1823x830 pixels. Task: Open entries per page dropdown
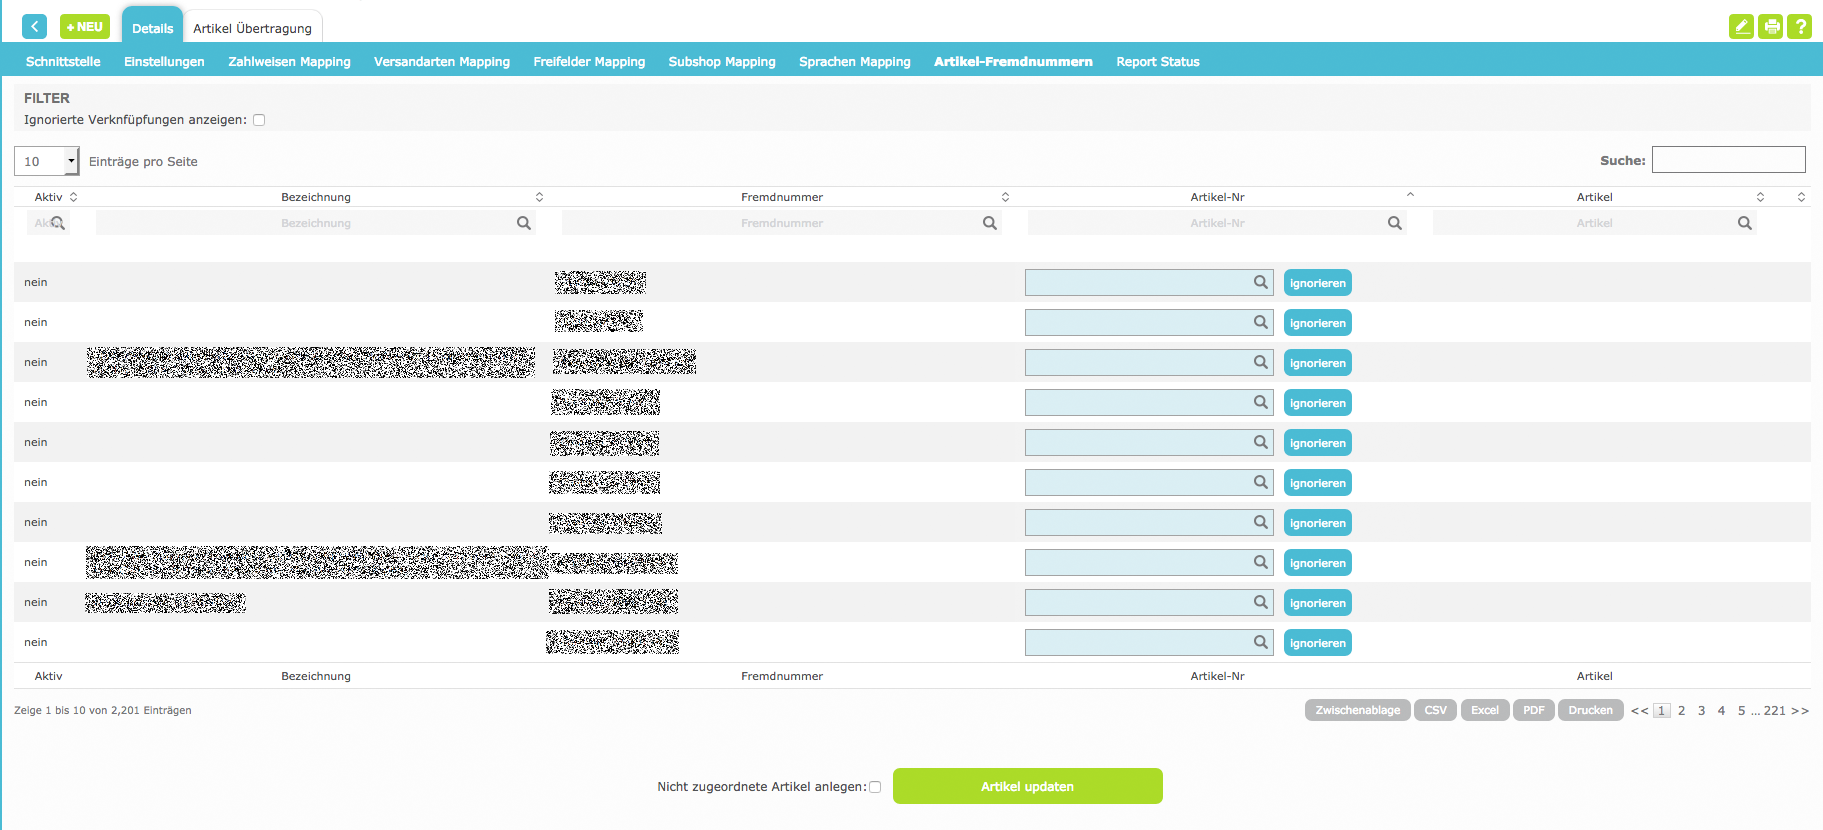(46, 161)
